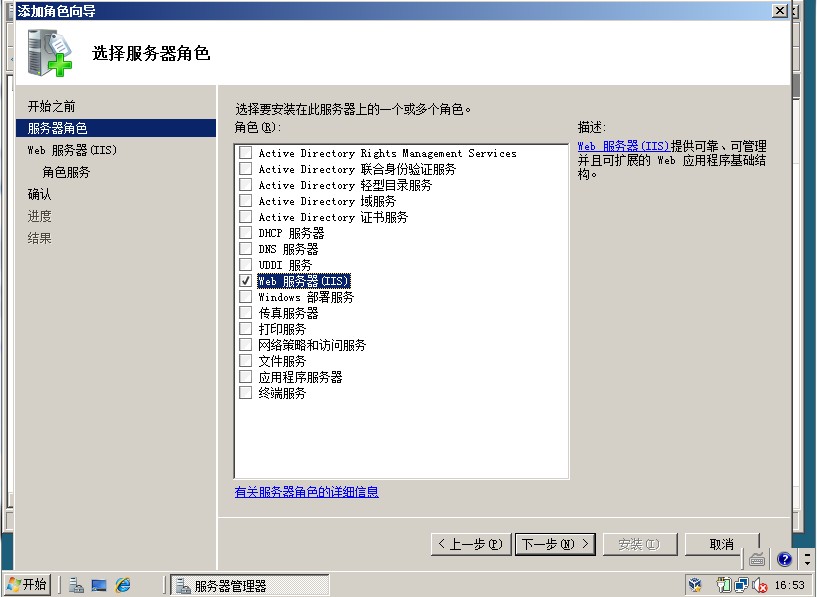This screenshot has height=597, width=817.
Task: Select 服务器角色 step in sidebar
Action: pos(116,128)
